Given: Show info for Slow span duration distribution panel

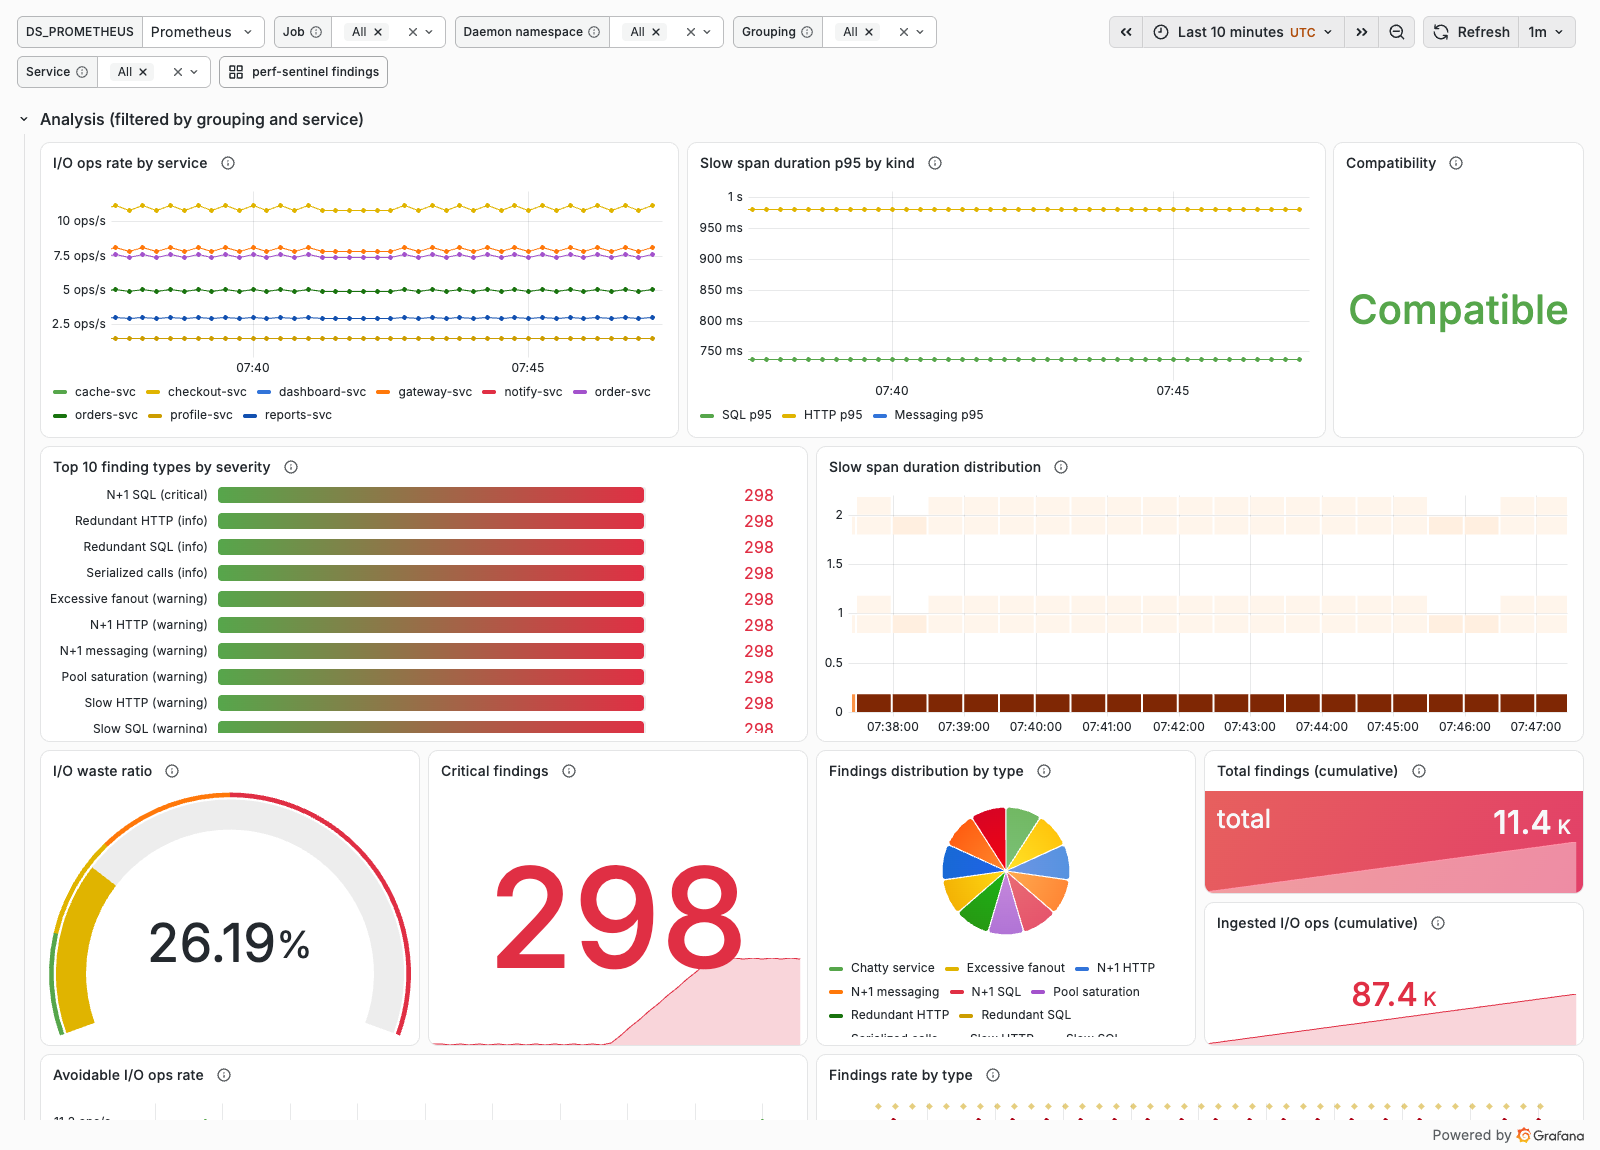Looking at the screenshot, I should pos(1061,467).
